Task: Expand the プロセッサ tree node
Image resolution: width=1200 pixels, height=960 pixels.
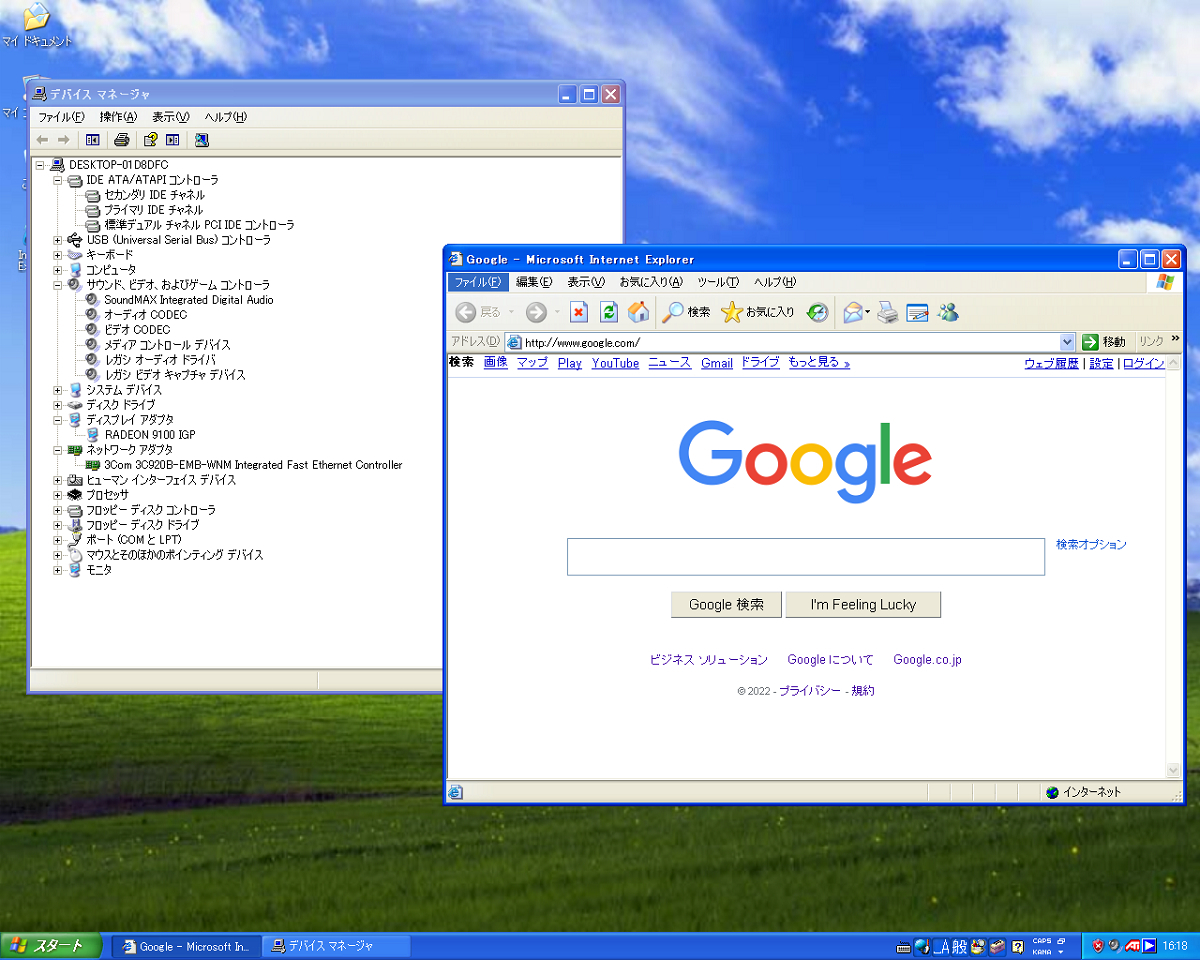Action: [58, 495]
